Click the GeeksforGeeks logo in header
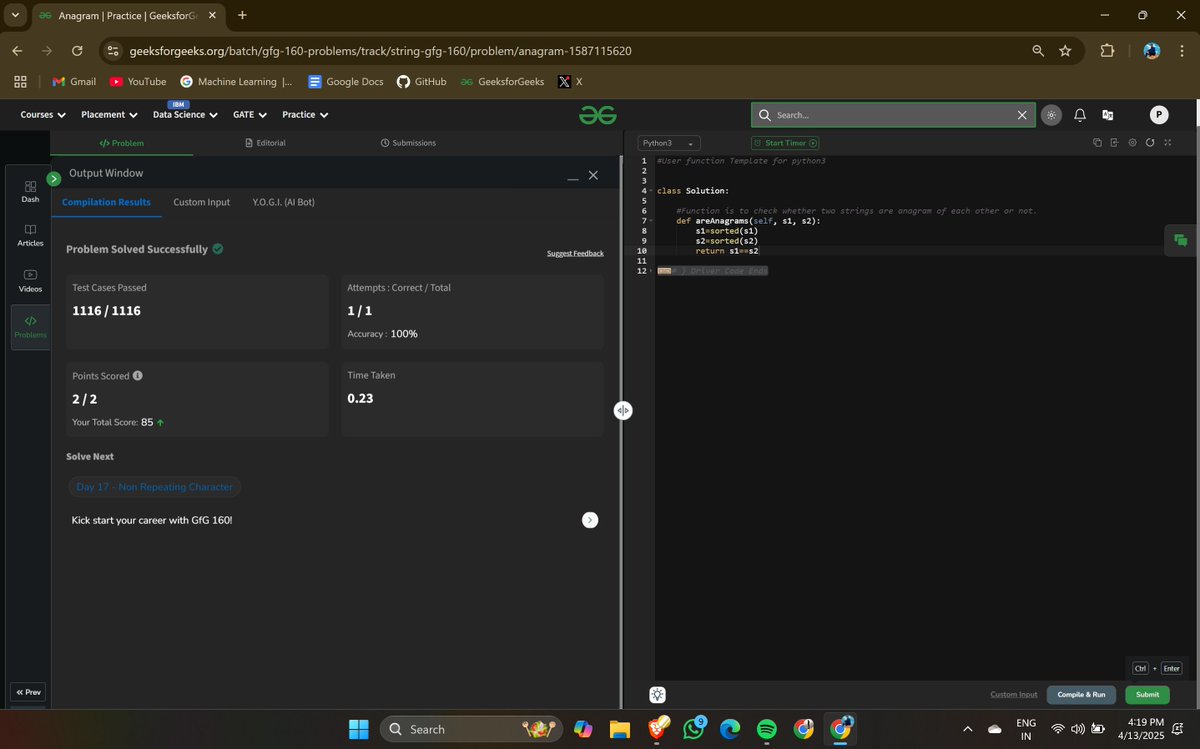 [597, 115]
